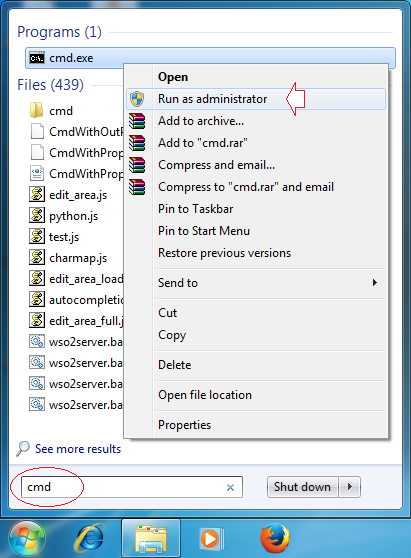Click the Shut down button
This screenshot has height=558, width=411.
[x=302, y=487]
